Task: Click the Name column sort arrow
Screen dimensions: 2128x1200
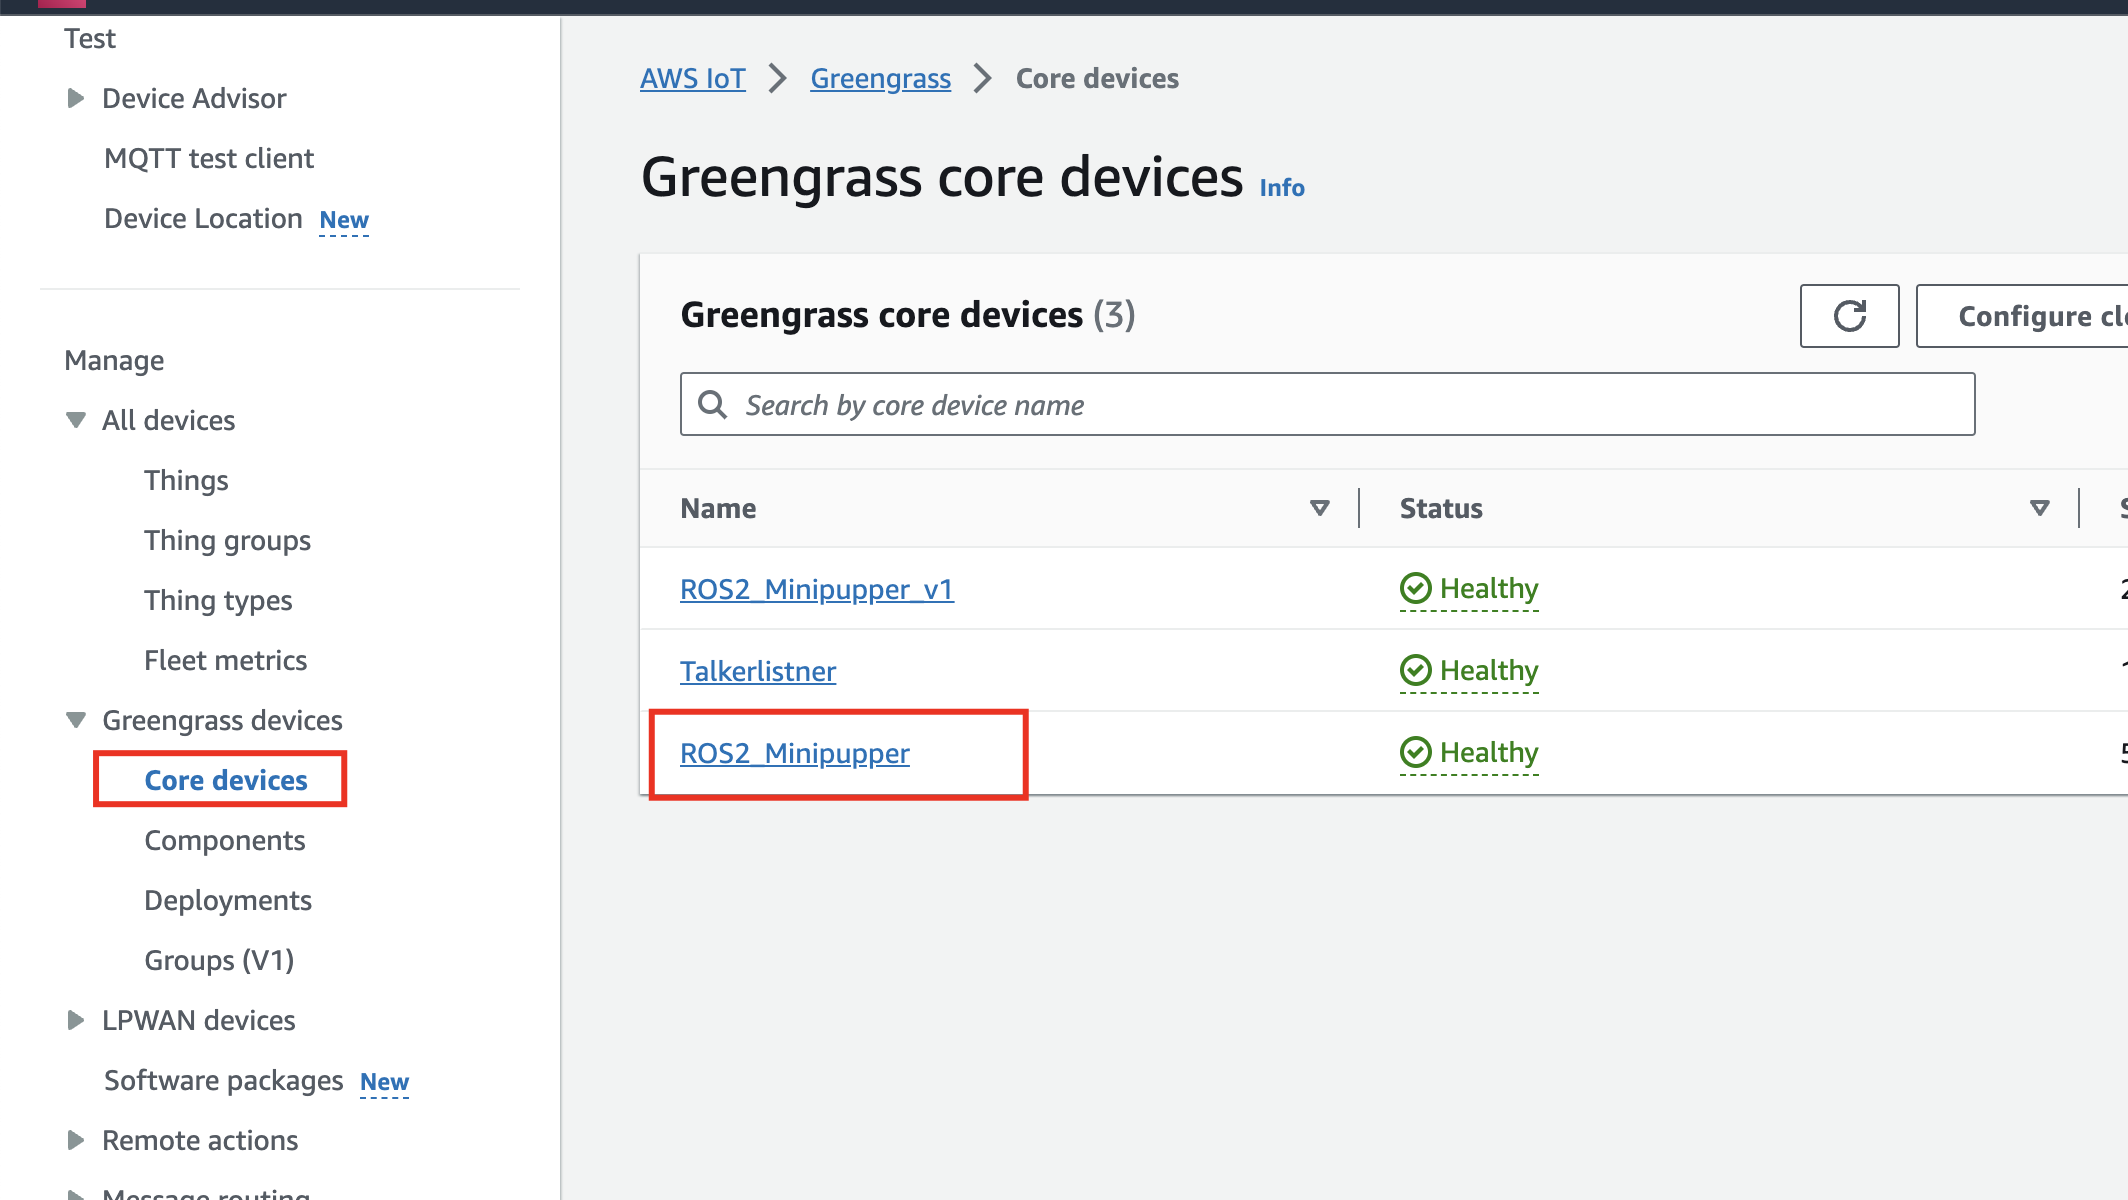Action: pyautogui.click(x=1319, y=508)
